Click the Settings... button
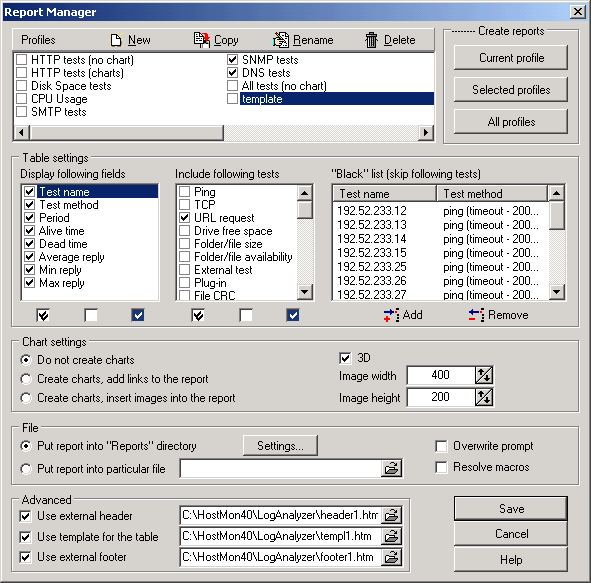This screenshot has width=591, height=583. tap(280, 446)
